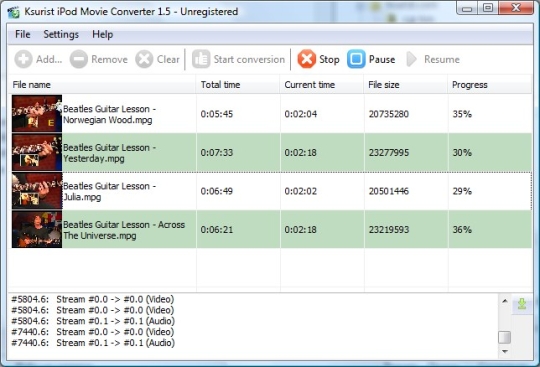
Task: Click the Start conversion icon
Action: pyautogui.click(x=201, y=59)
